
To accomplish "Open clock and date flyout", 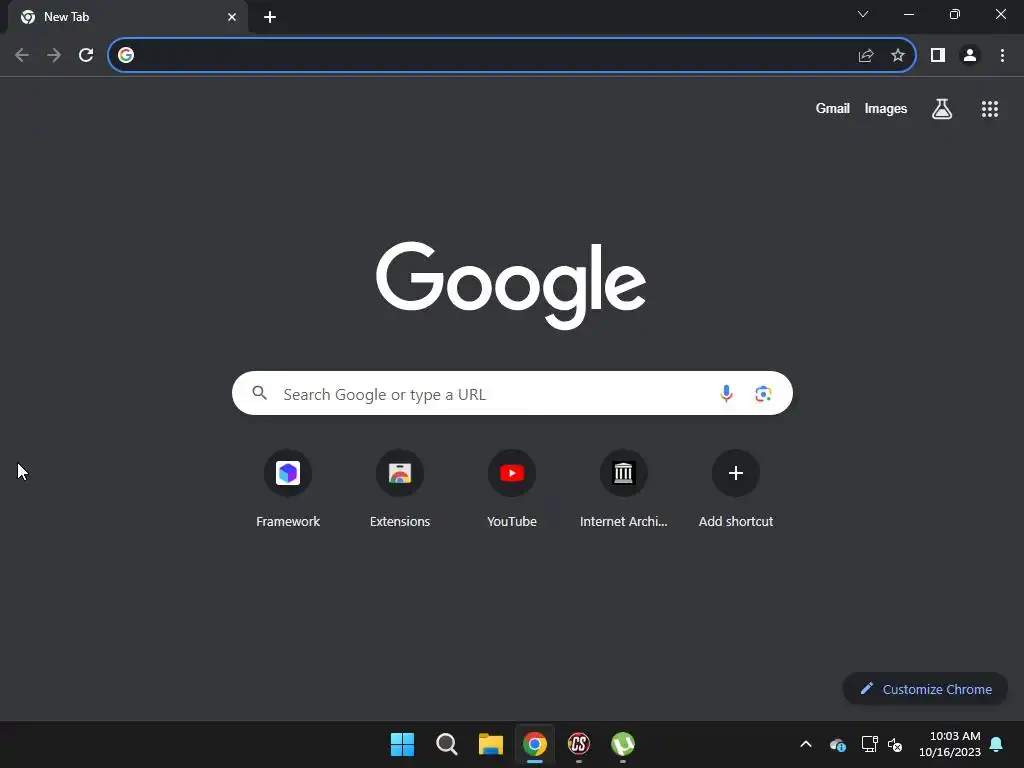I will 950,744.
